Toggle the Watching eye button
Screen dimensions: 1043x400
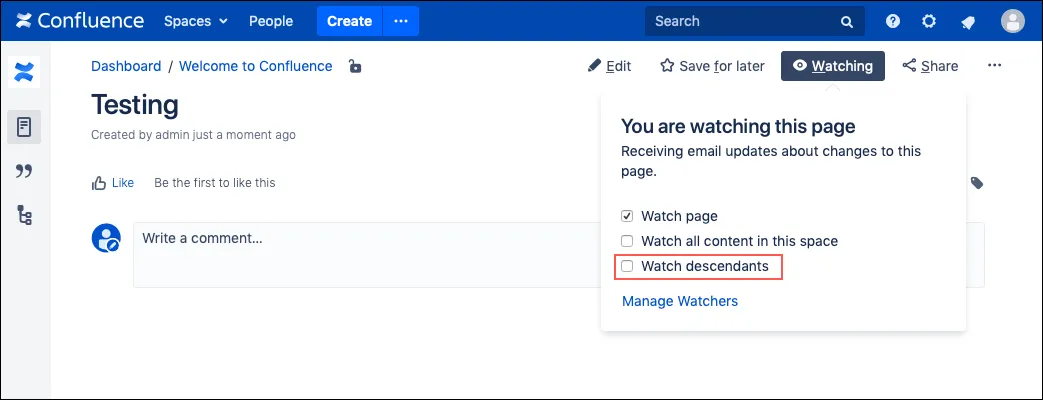click(833, 66)
